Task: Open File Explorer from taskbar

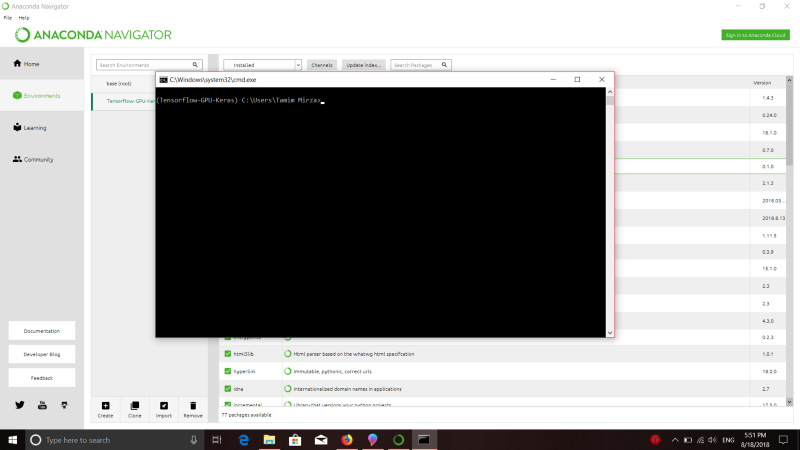Action: 269,440
